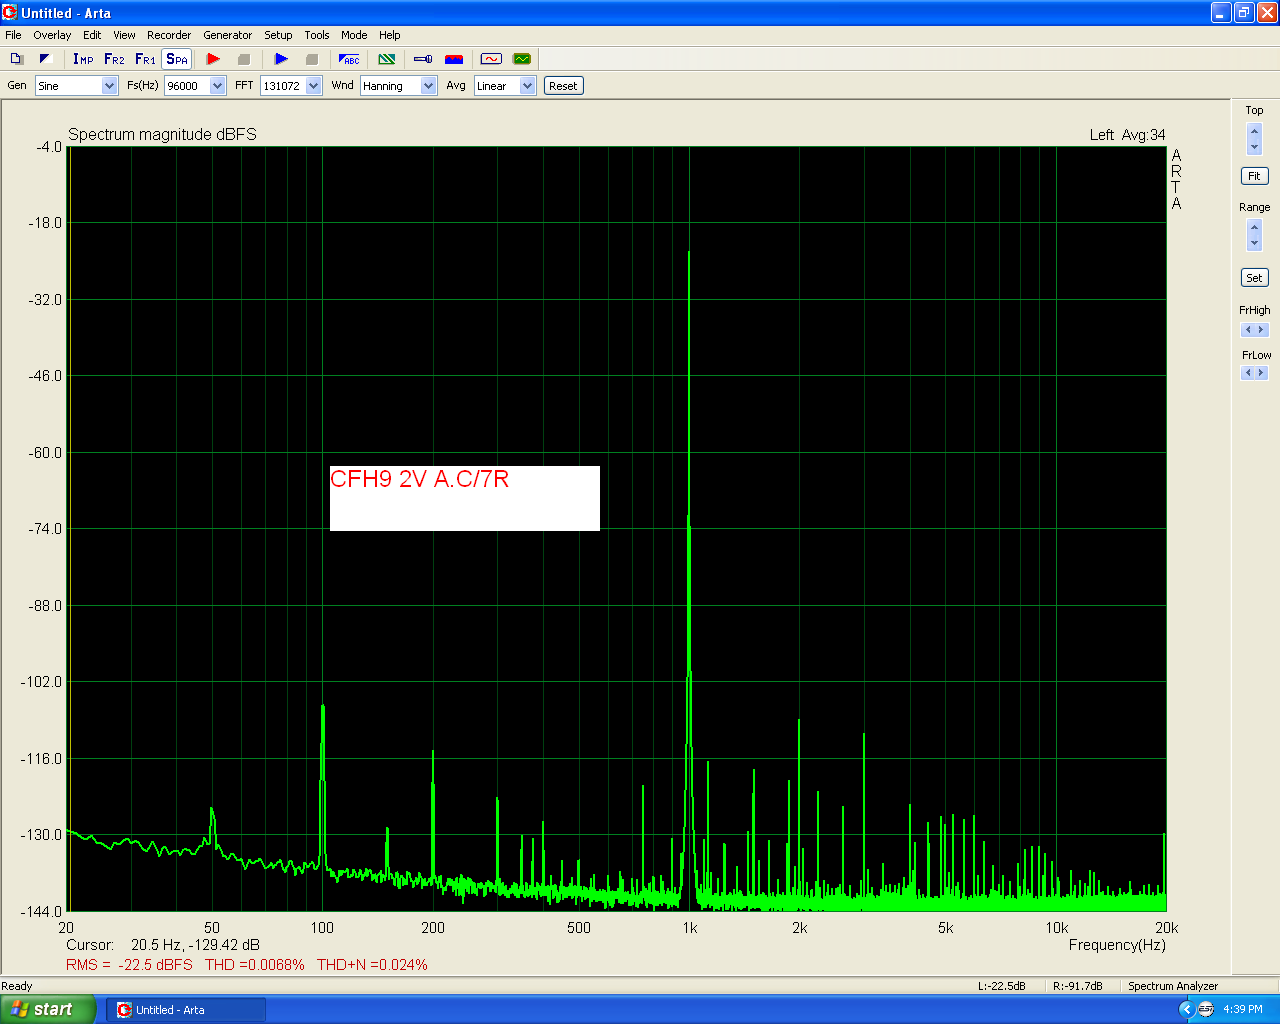
Task: Click the Set button
Action: click(1254, 278)
